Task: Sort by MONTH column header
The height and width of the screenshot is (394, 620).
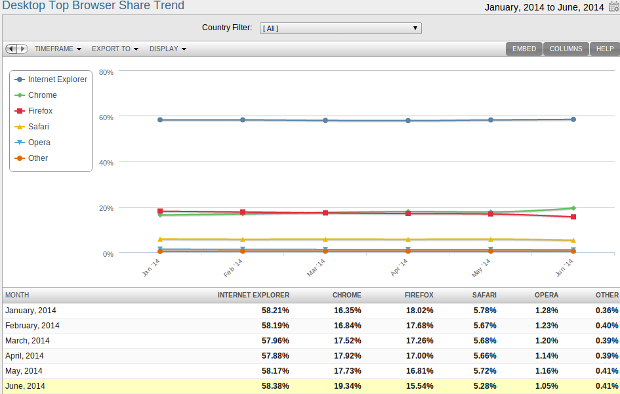Action: [17, 295]
